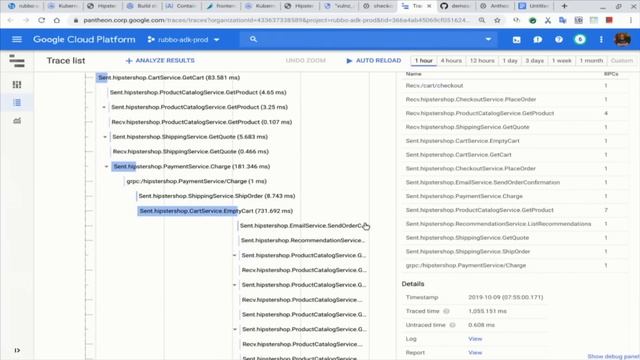The width and height of the screenshot is (640, 360).
Task: Reload the browser page
Action: click(x=41, y=20)
